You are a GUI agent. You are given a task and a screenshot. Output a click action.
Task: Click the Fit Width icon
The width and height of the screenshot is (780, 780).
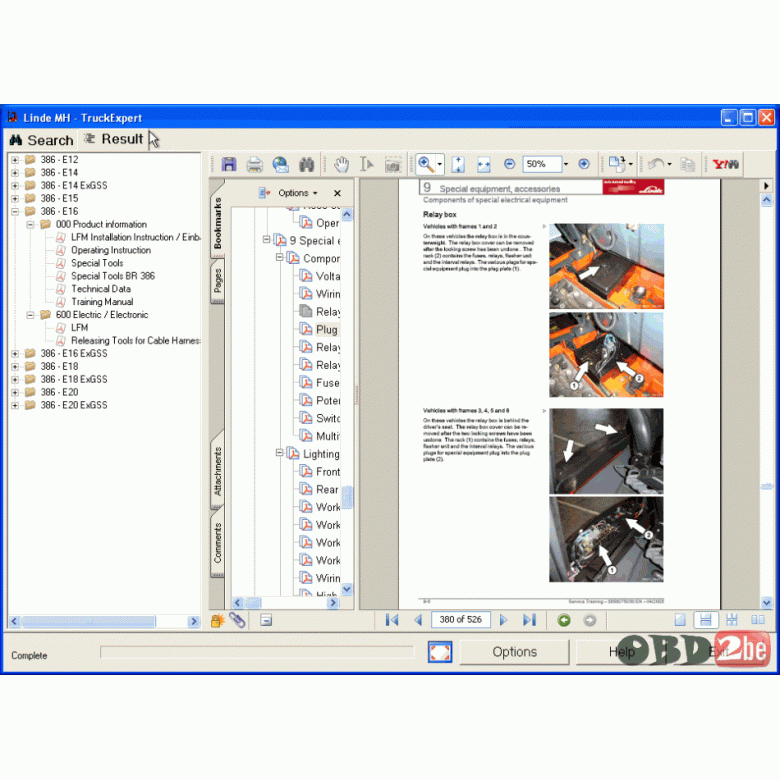[484, 164]
